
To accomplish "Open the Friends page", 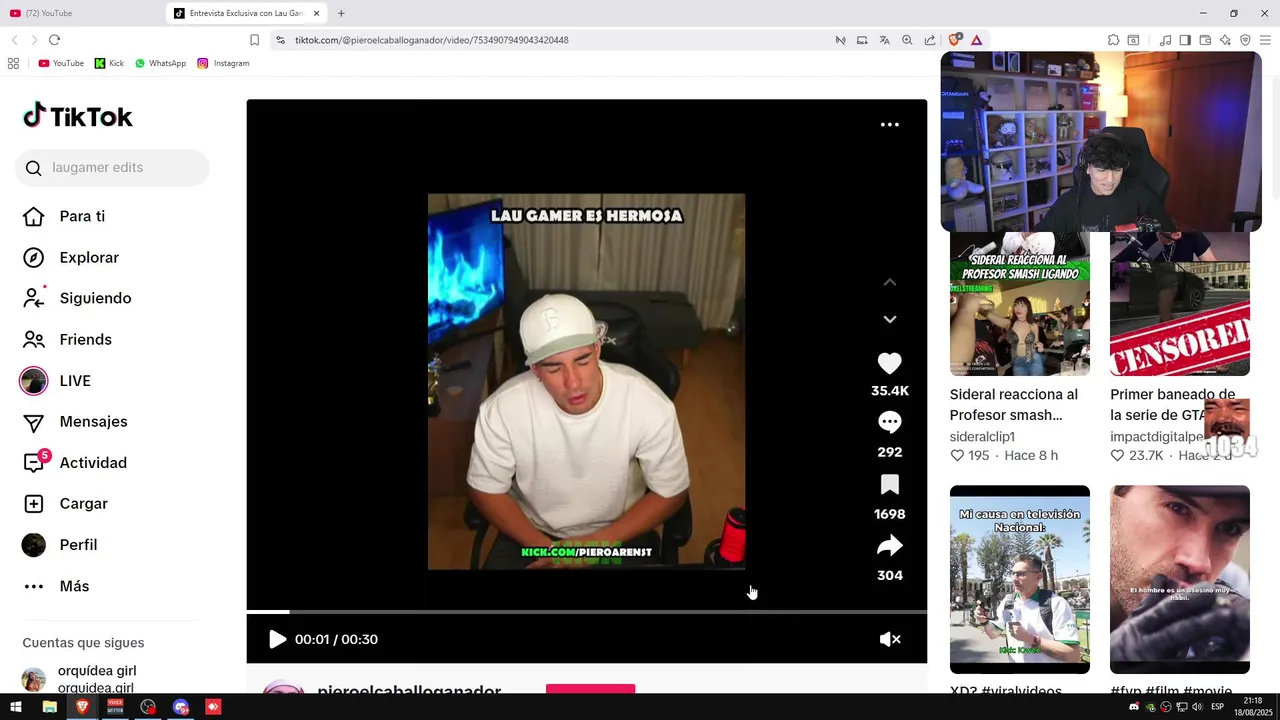I will (x=85, y=340).
